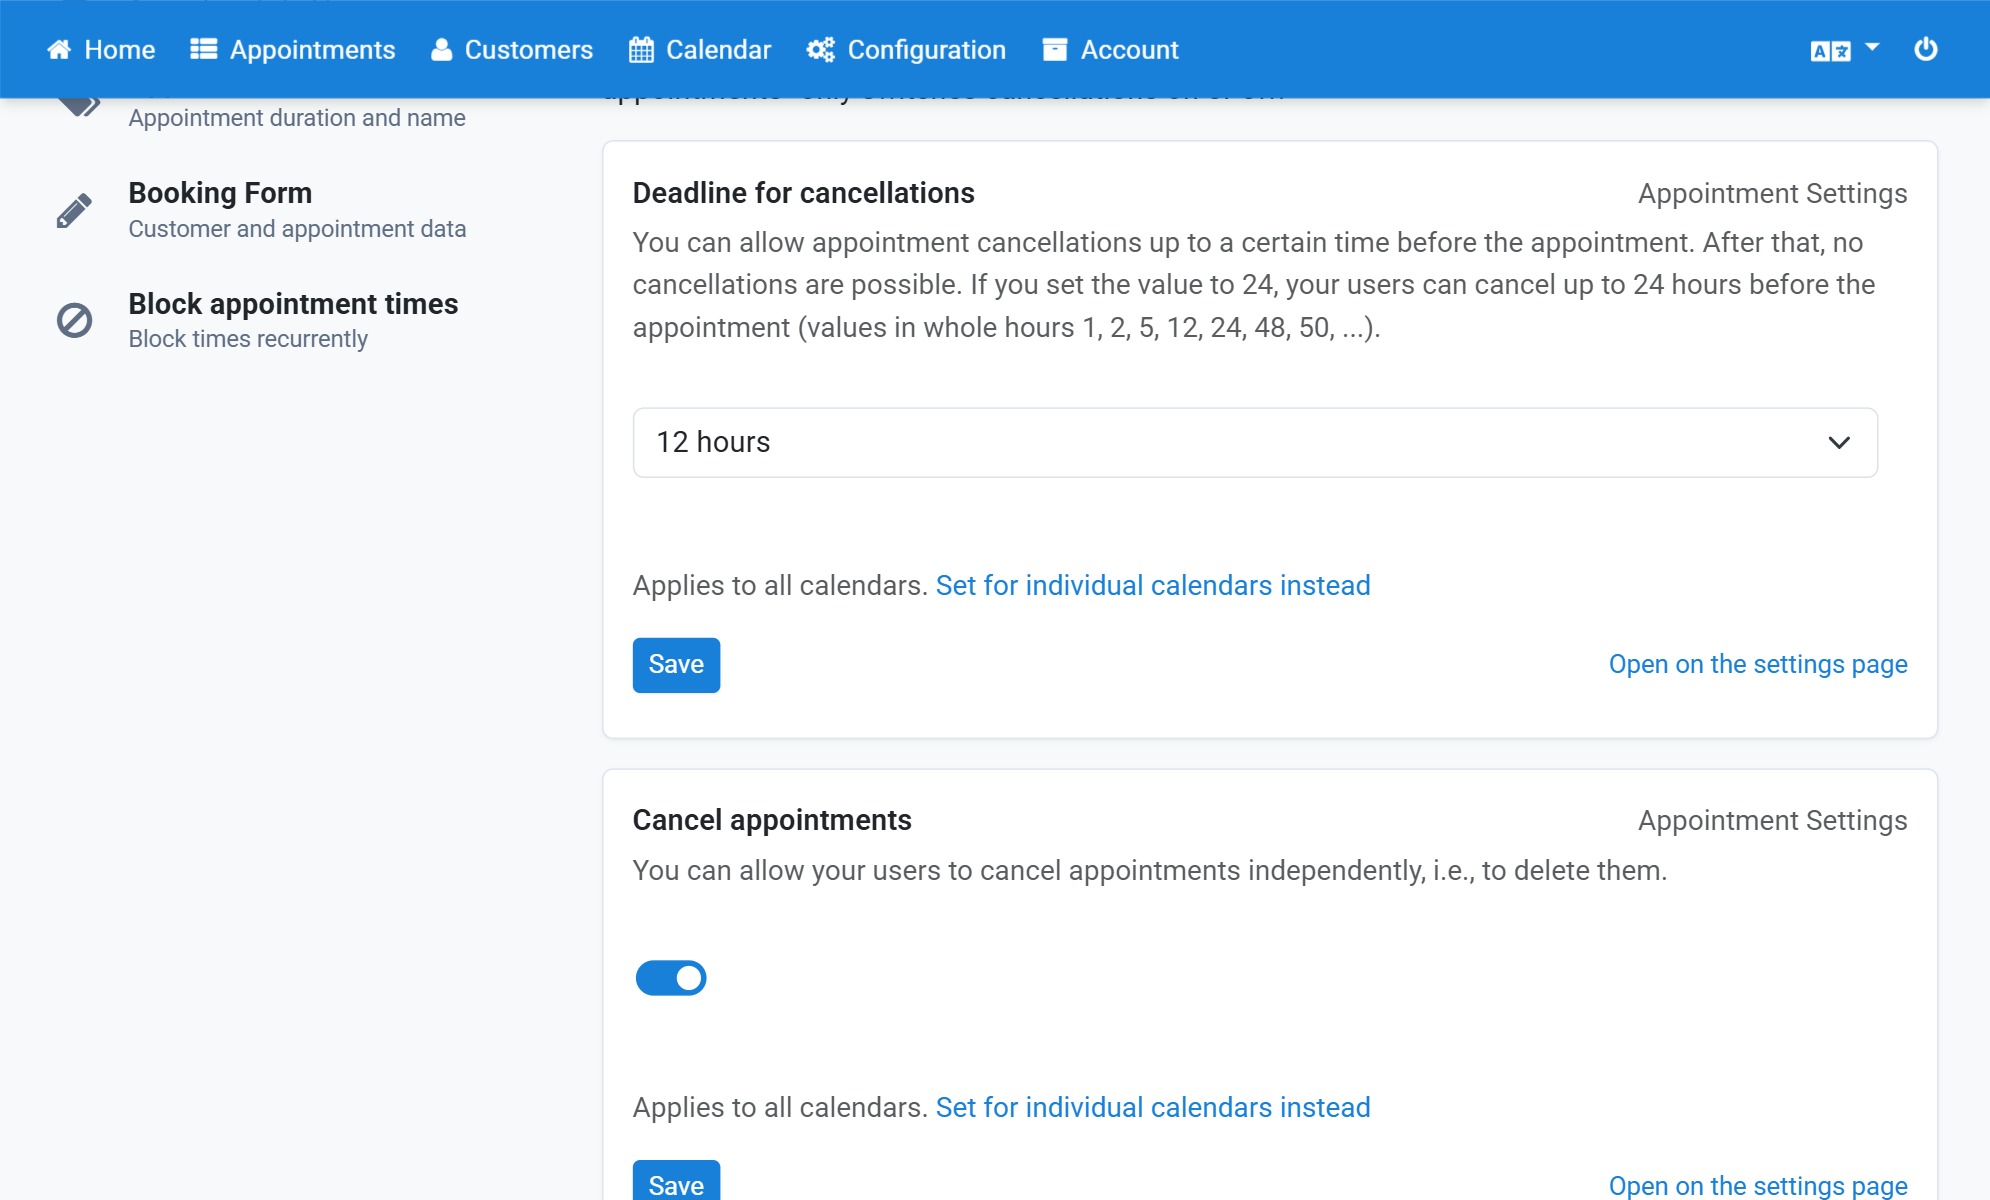The height and width of the screenshot is (1200, 1990).
Task: Save the Cancel appointments setting
Action: [676, 1183]
